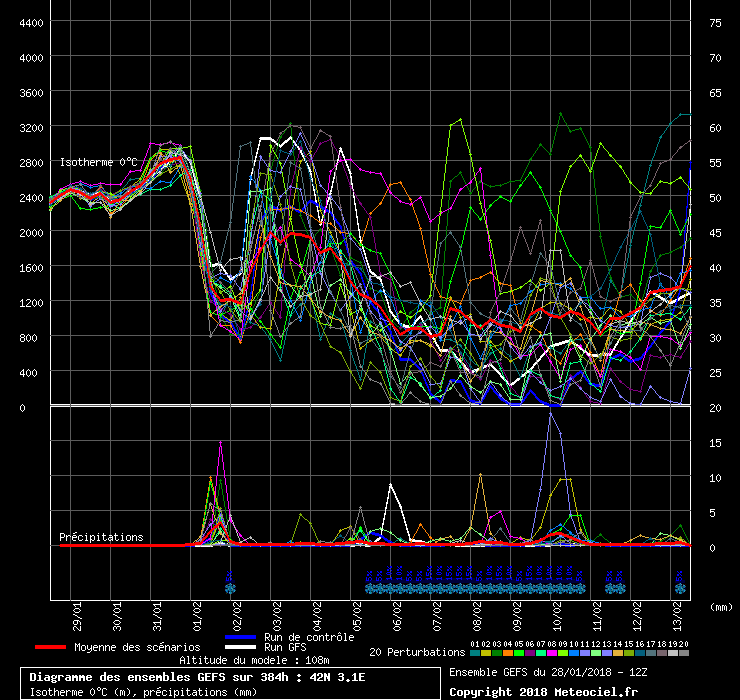Pick perturbation 20 medium gray swatch
This screenshot has height=700, width=740.
pyautogui.click(x=683, y=653)
